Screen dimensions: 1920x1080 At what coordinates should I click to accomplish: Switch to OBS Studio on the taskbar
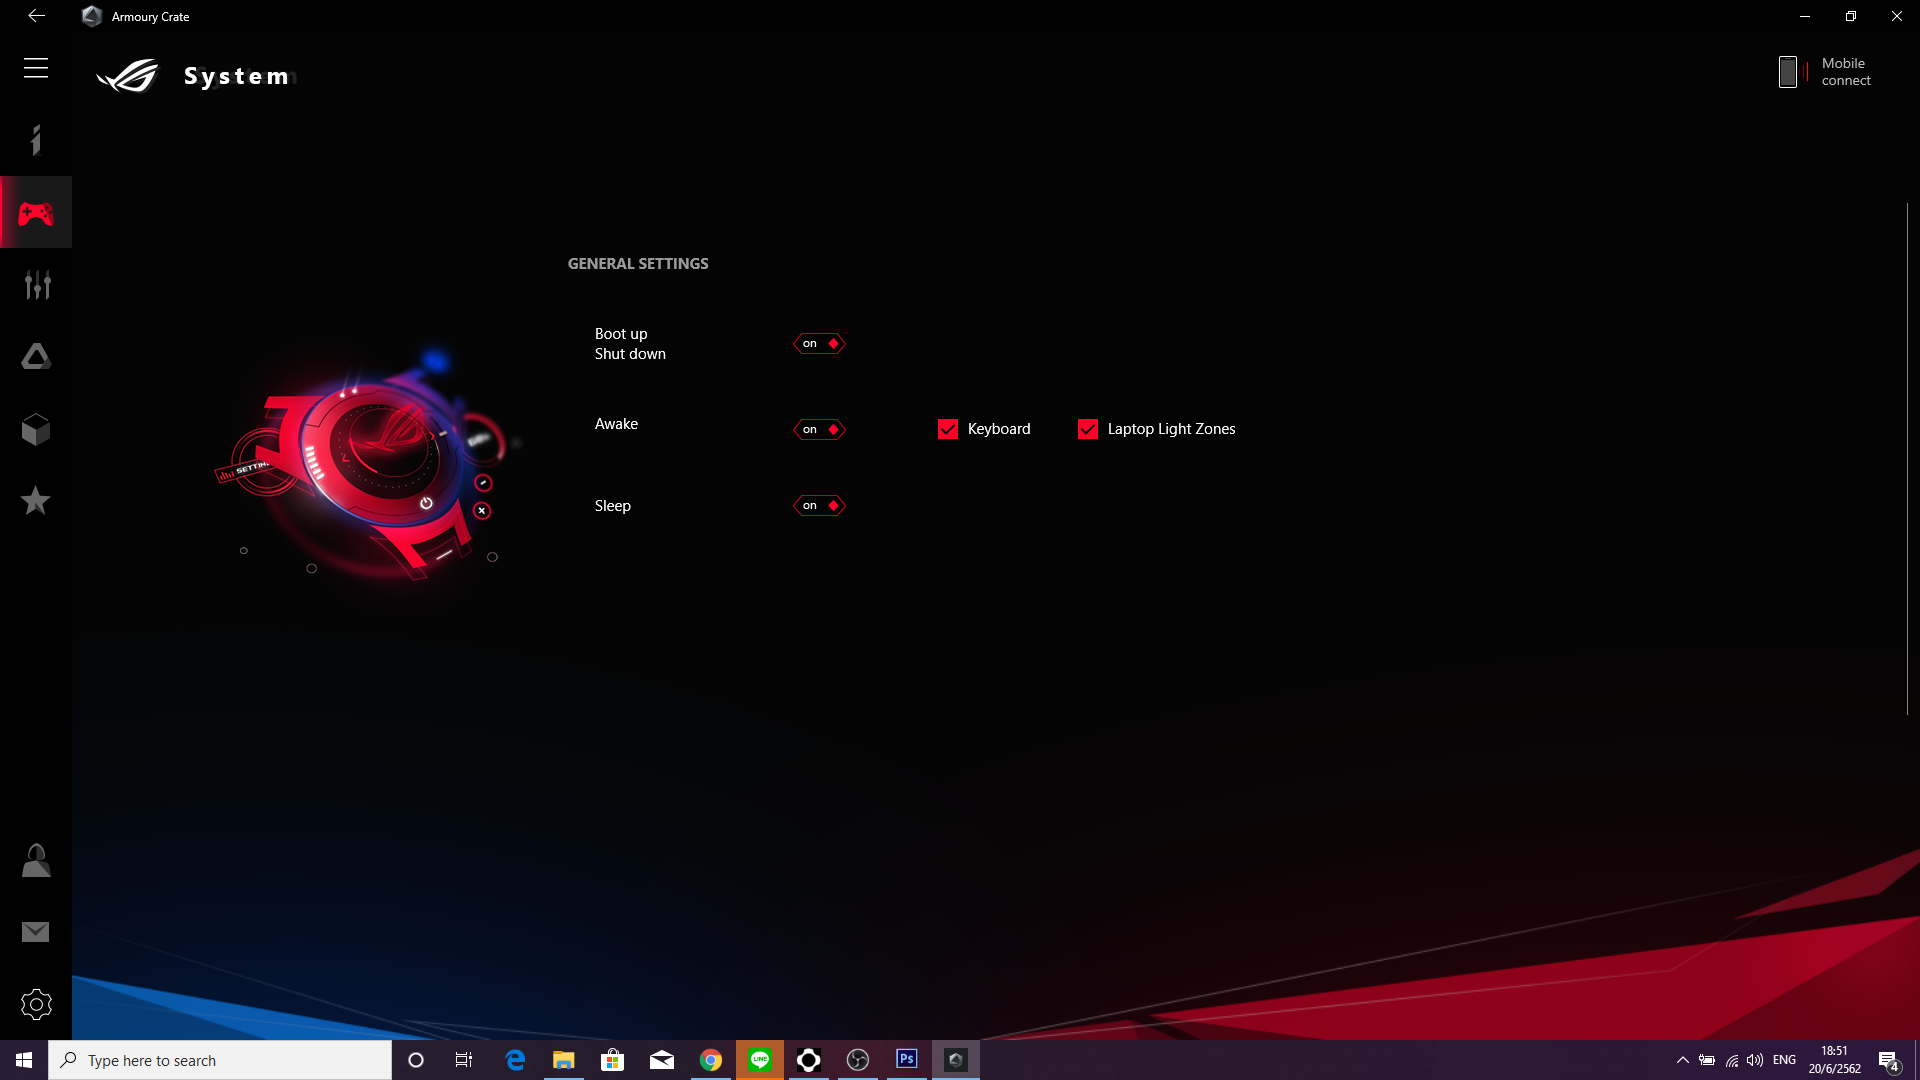tap(858, 1060)
